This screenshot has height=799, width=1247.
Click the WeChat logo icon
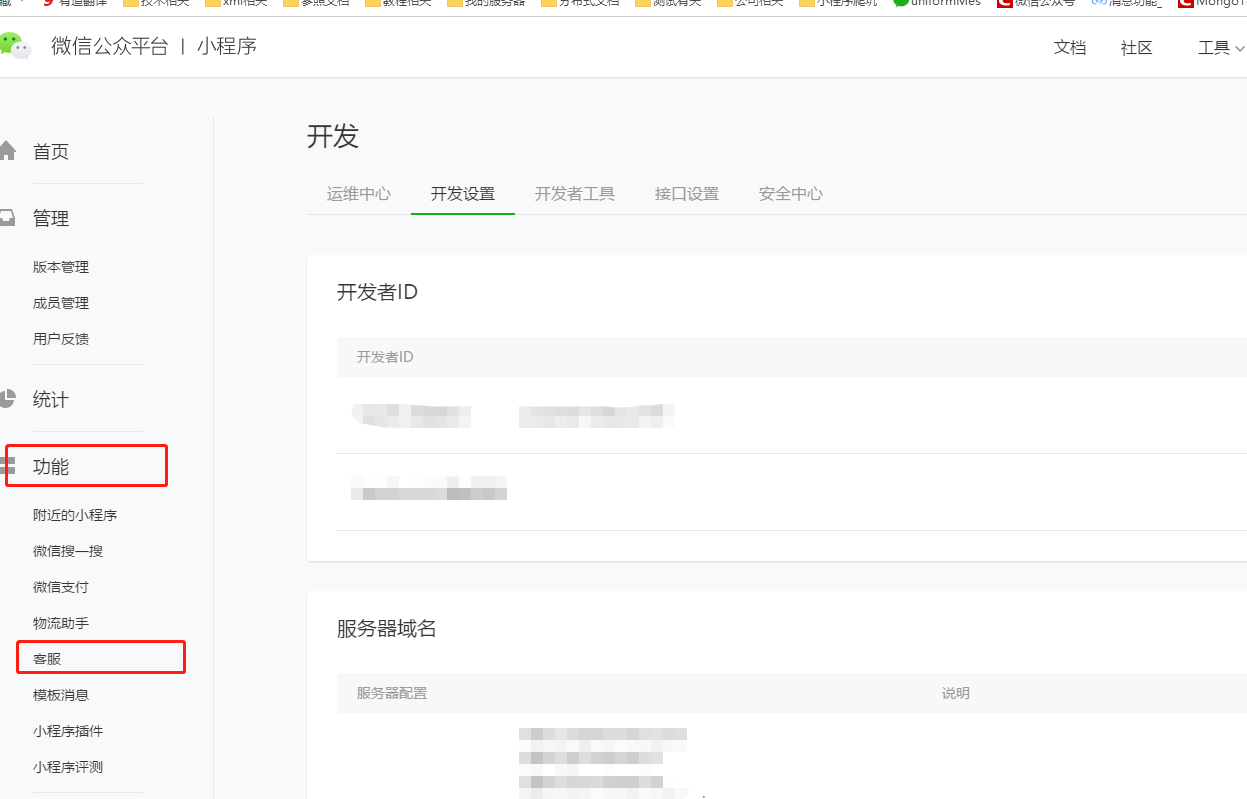tap(13, 46)
